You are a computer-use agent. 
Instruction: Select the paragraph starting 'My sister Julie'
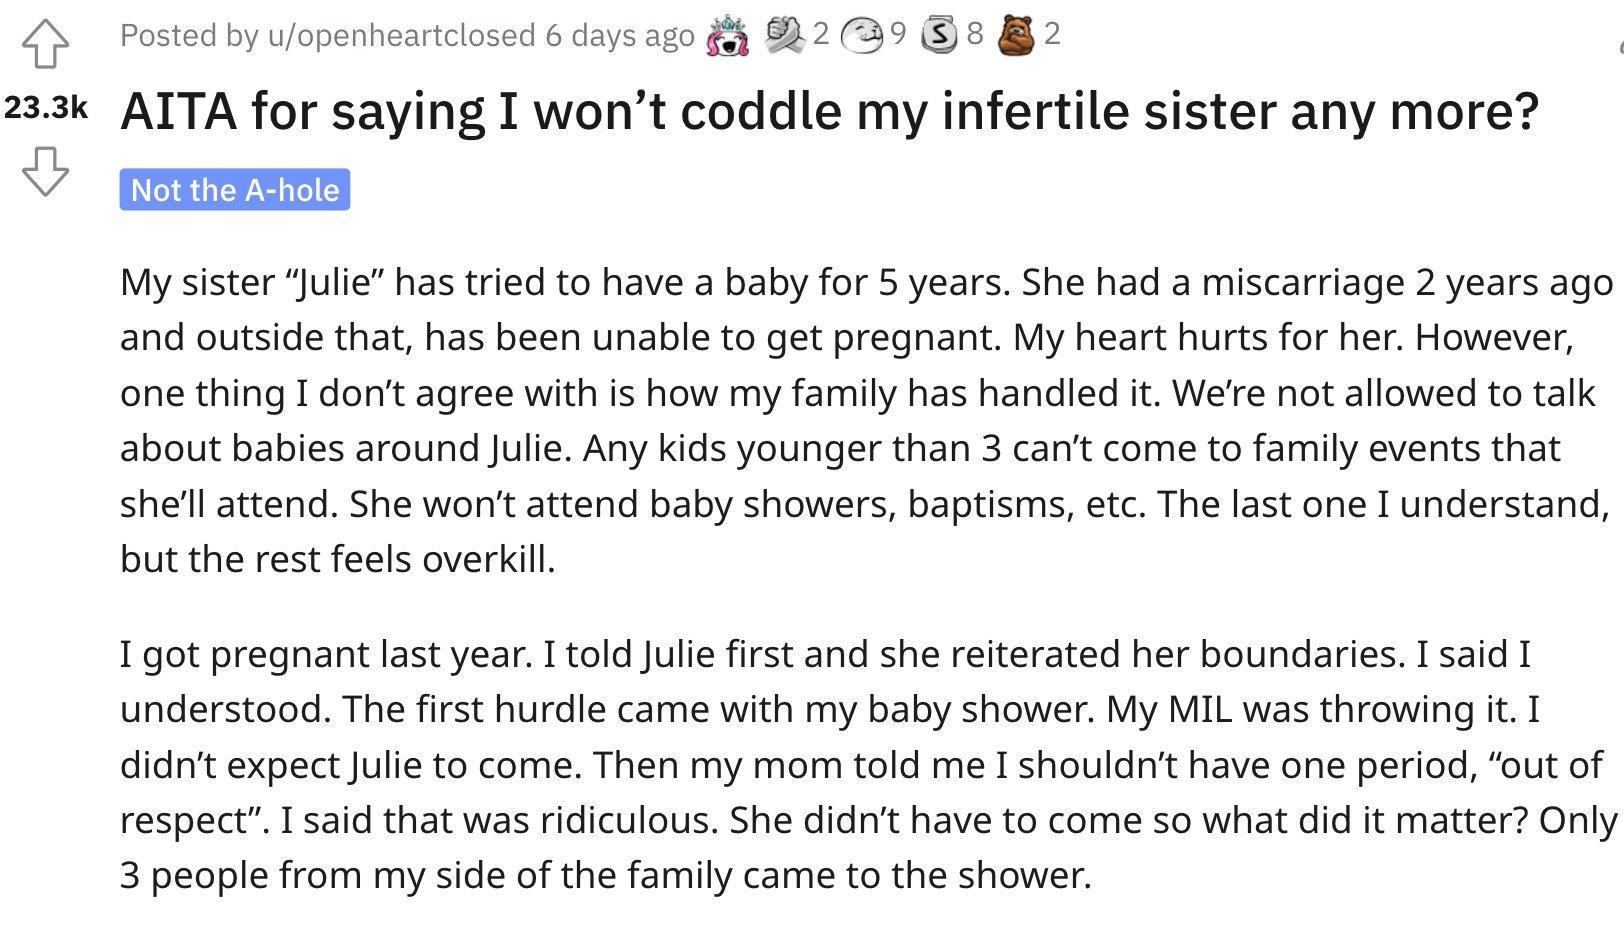tap(867, 421)
